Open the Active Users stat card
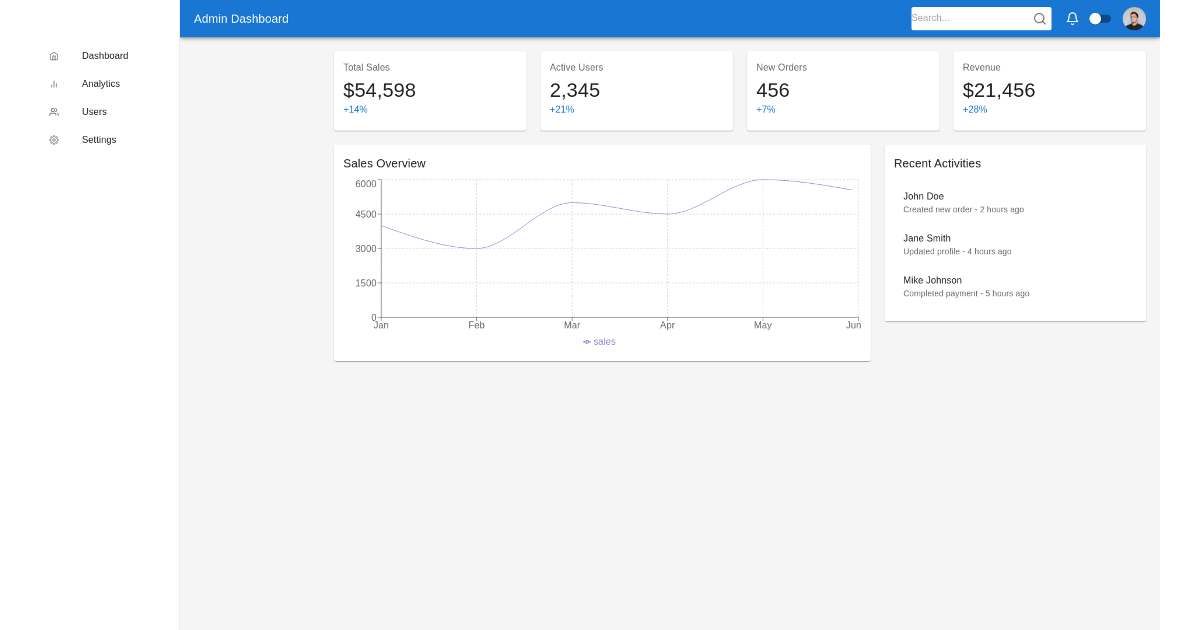The width and height of the screenshot is (1200, 630). pyautogui.click(x=636, y=91)
